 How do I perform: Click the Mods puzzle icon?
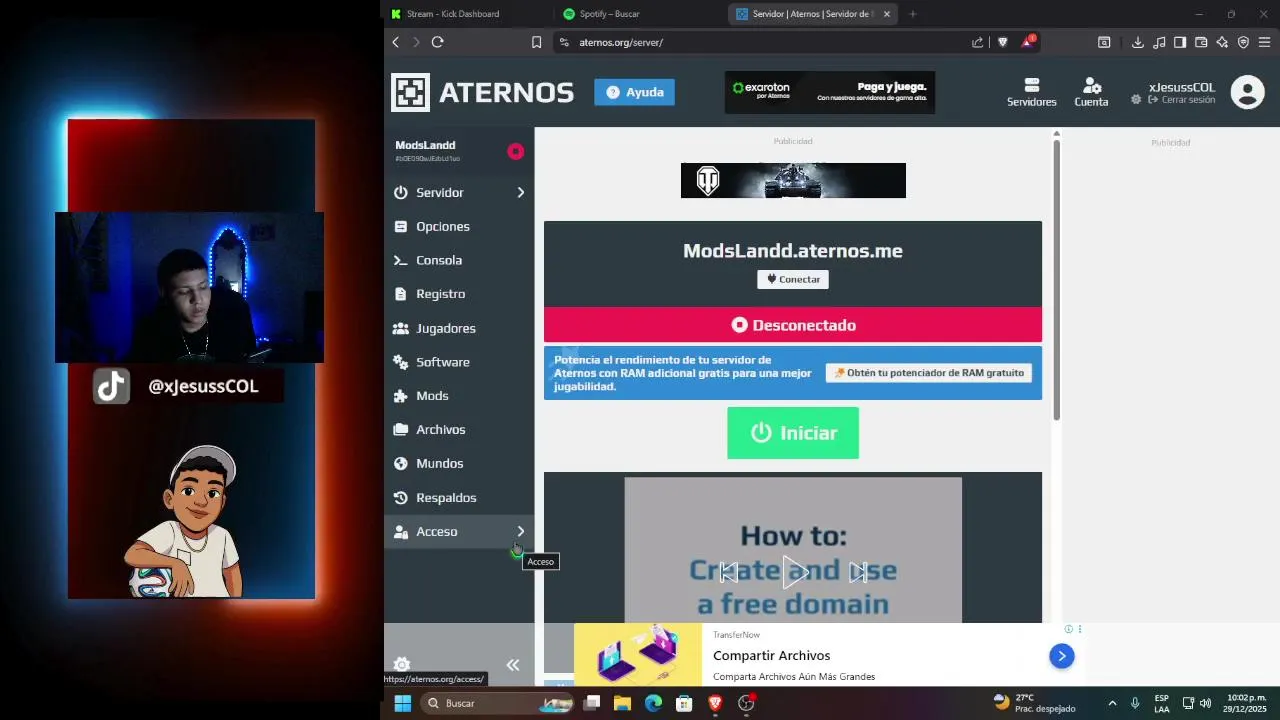click(401, 396)
